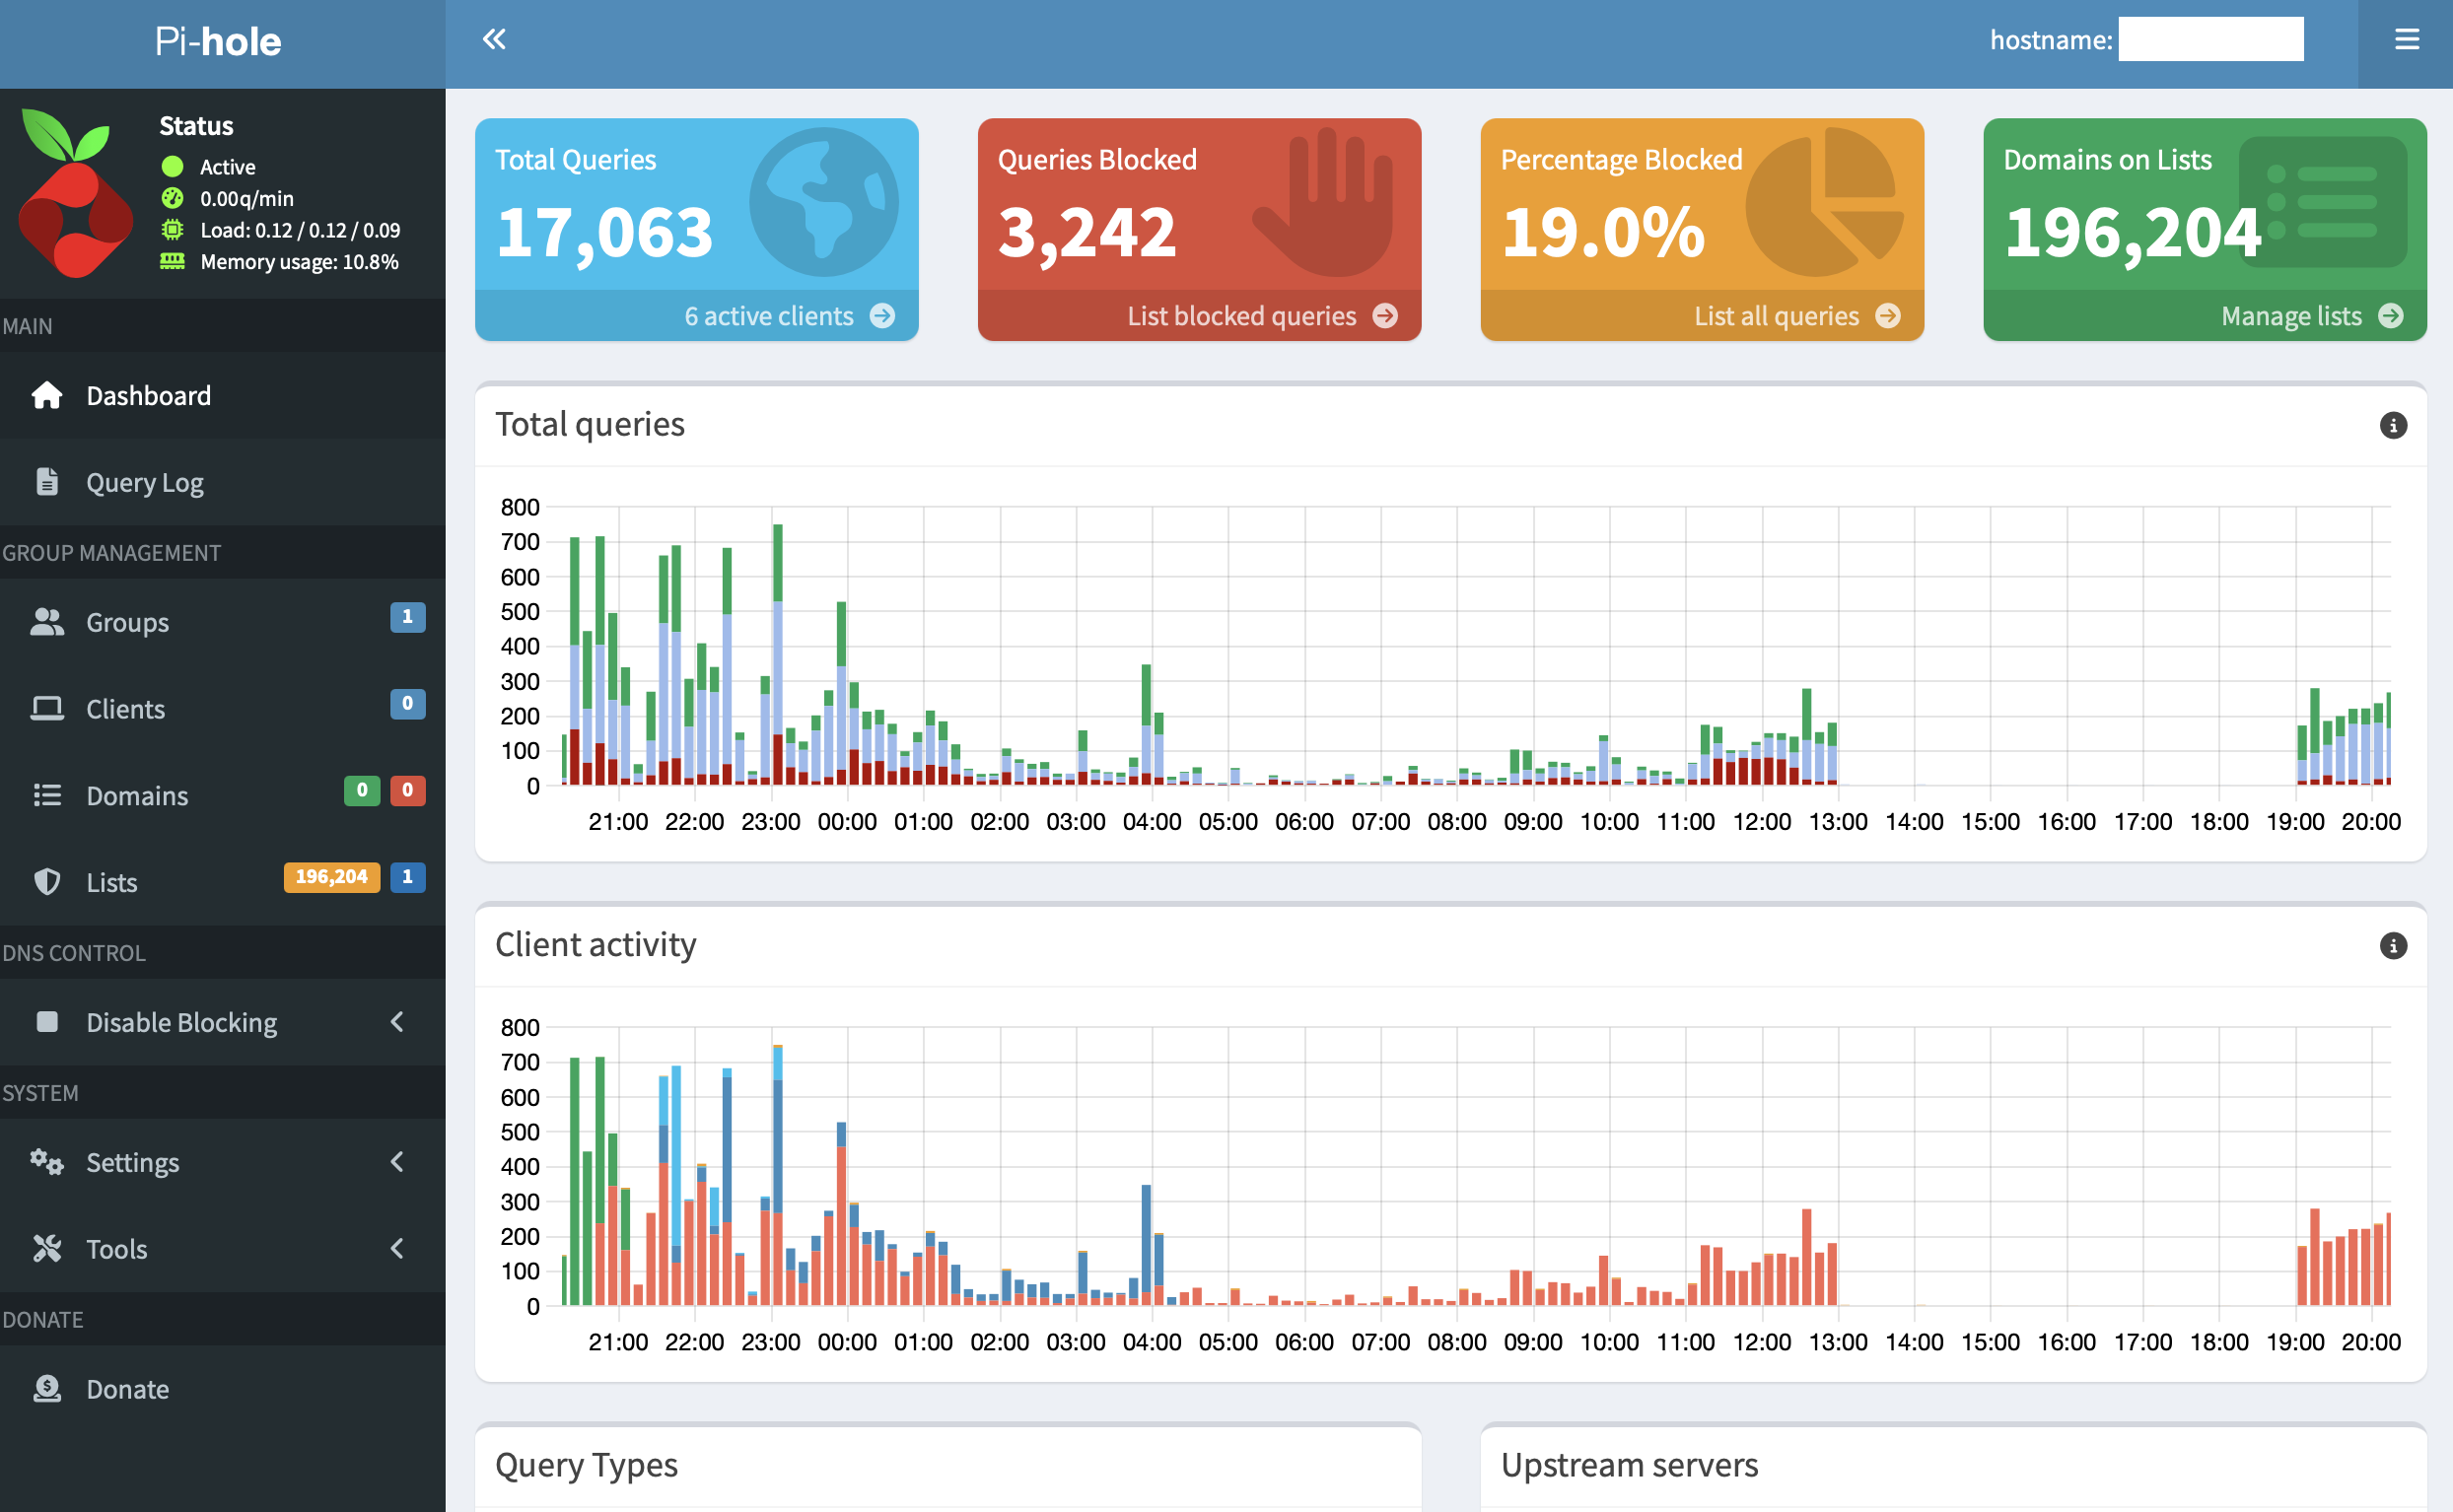Open the Dashboard menu item
The image size is (2453, 1512).
[148, 396]
